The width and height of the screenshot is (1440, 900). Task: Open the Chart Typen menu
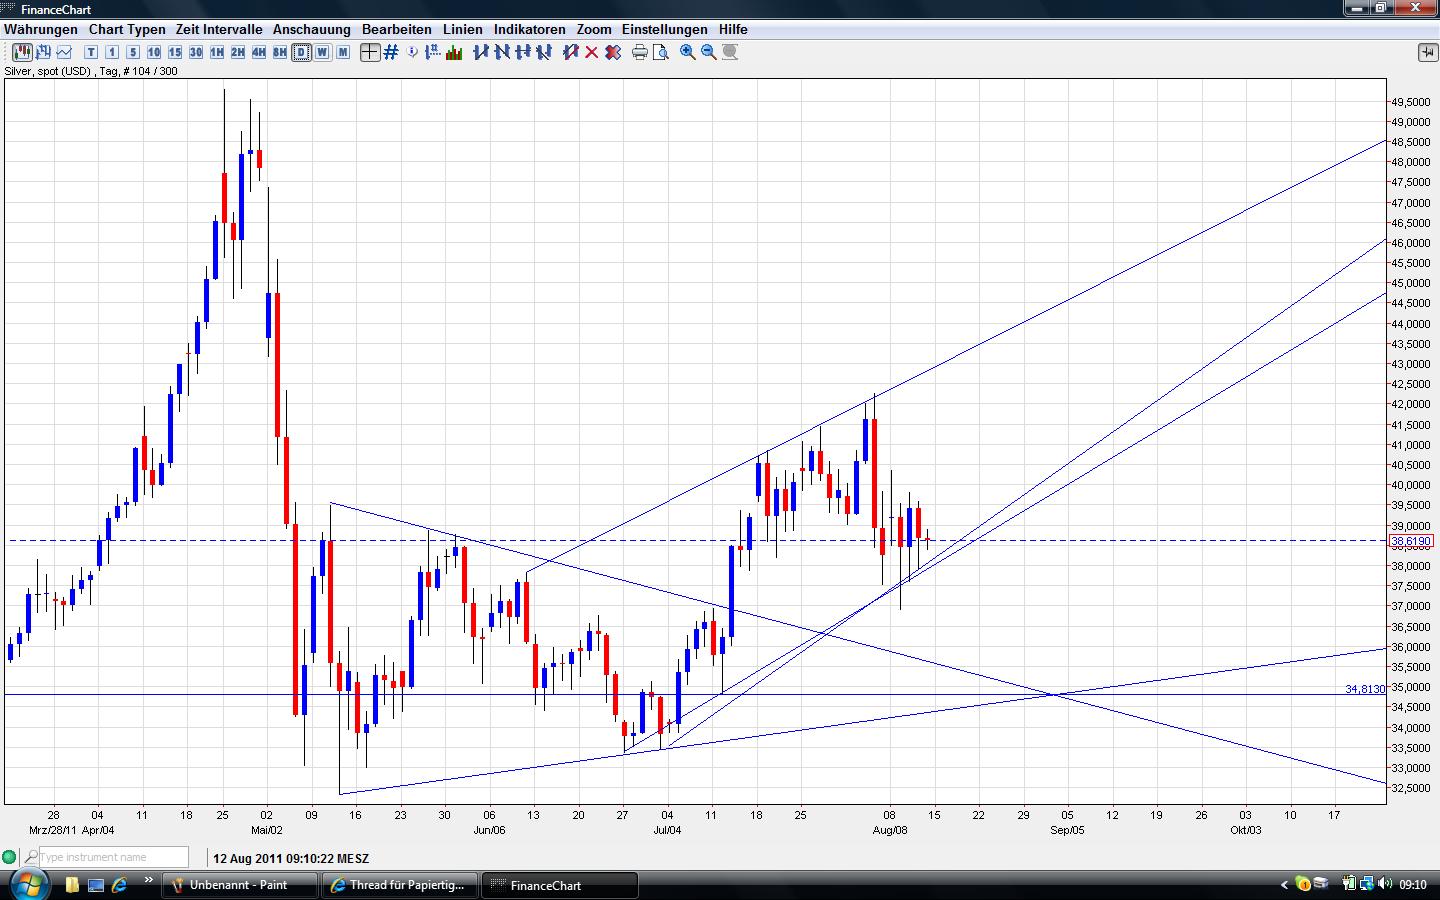127,29
